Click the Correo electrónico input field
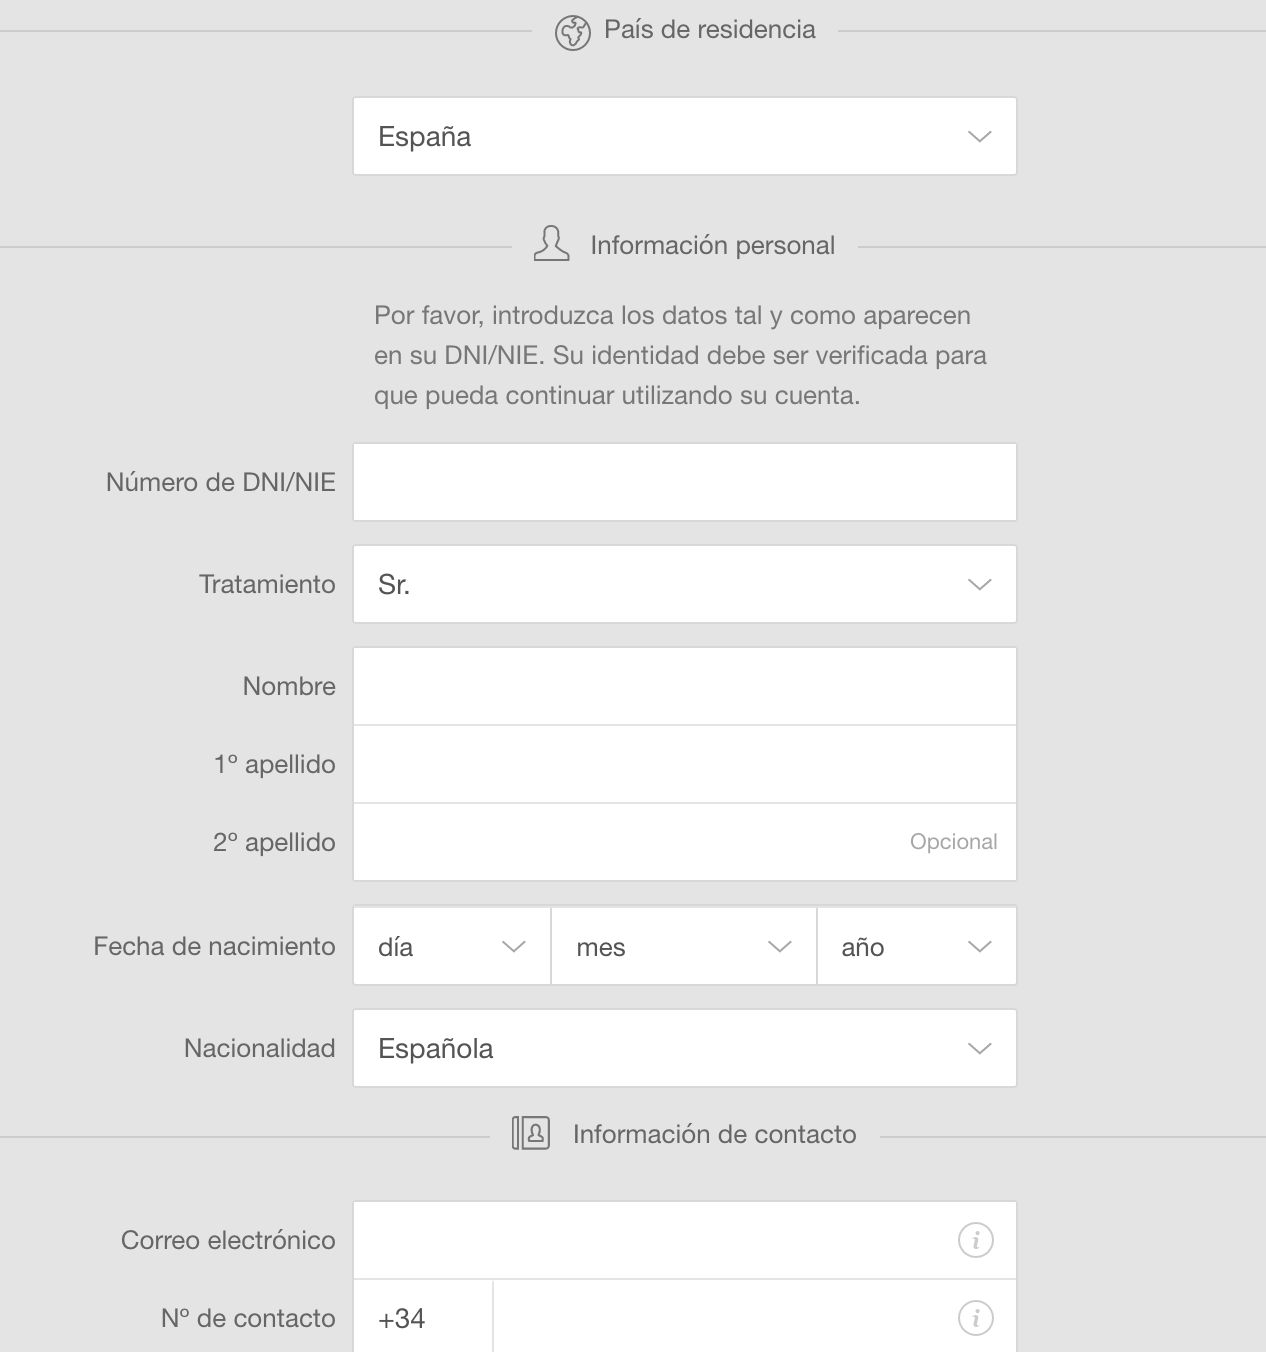The height and width of the screenshot is (1352, 1266). (685, 1240)
